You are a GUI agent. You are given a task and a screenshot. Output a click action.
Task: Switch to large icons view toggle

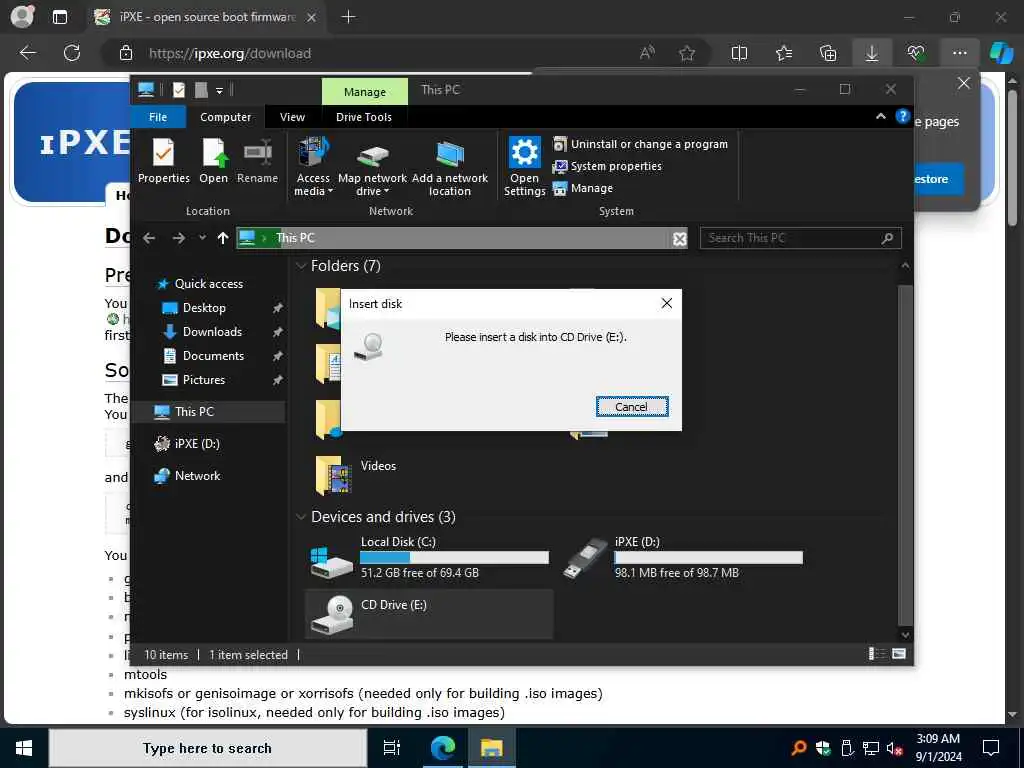click(x=899, y=654)
